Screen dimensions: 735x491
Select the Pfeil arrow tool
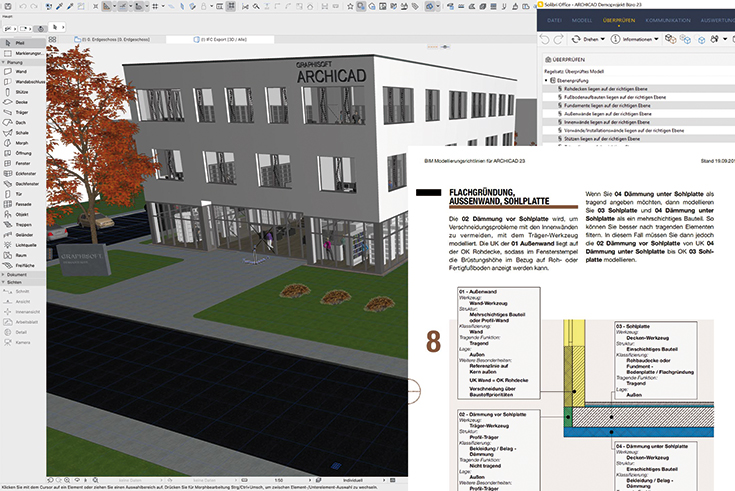tap(18, 45)
